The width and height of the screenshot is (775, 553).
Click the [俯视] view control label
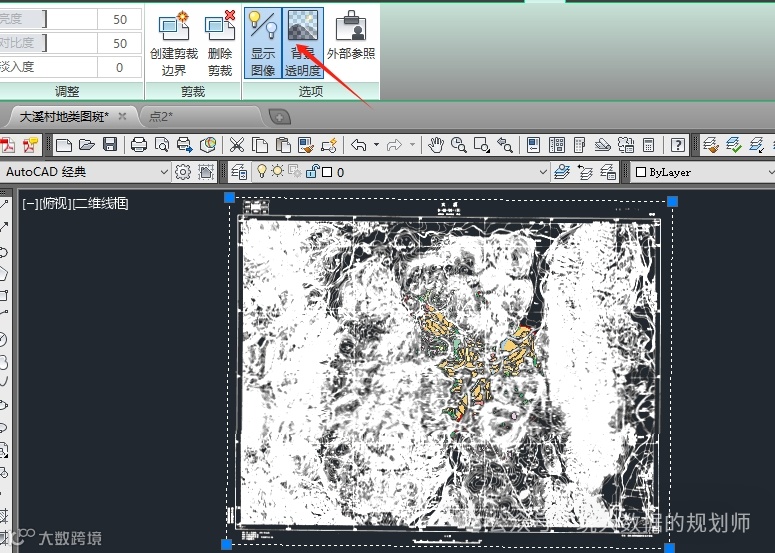(x=55, y=203)
